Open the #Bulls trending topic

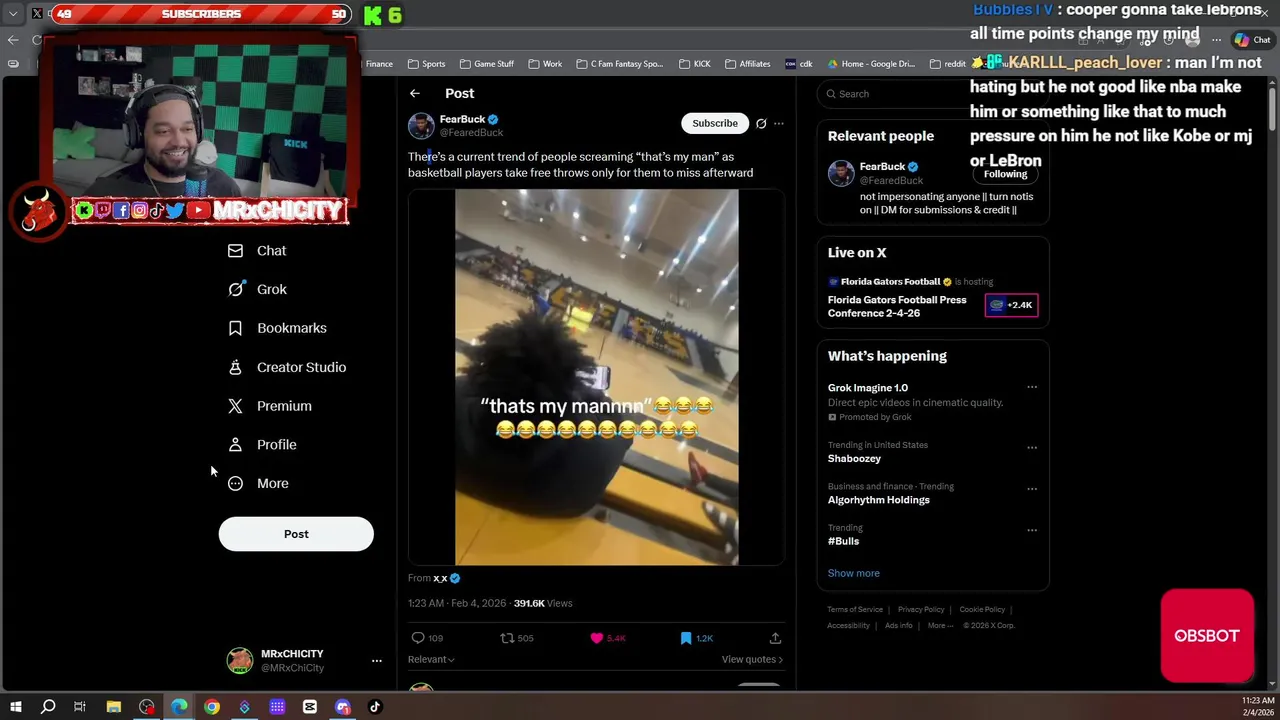click(x=843, y=541)
